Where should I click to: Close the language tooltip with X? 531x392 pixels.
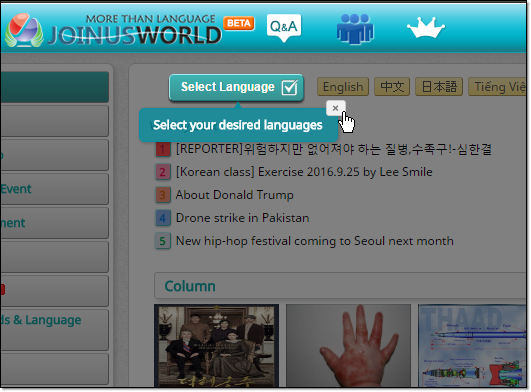coord(336,108)
